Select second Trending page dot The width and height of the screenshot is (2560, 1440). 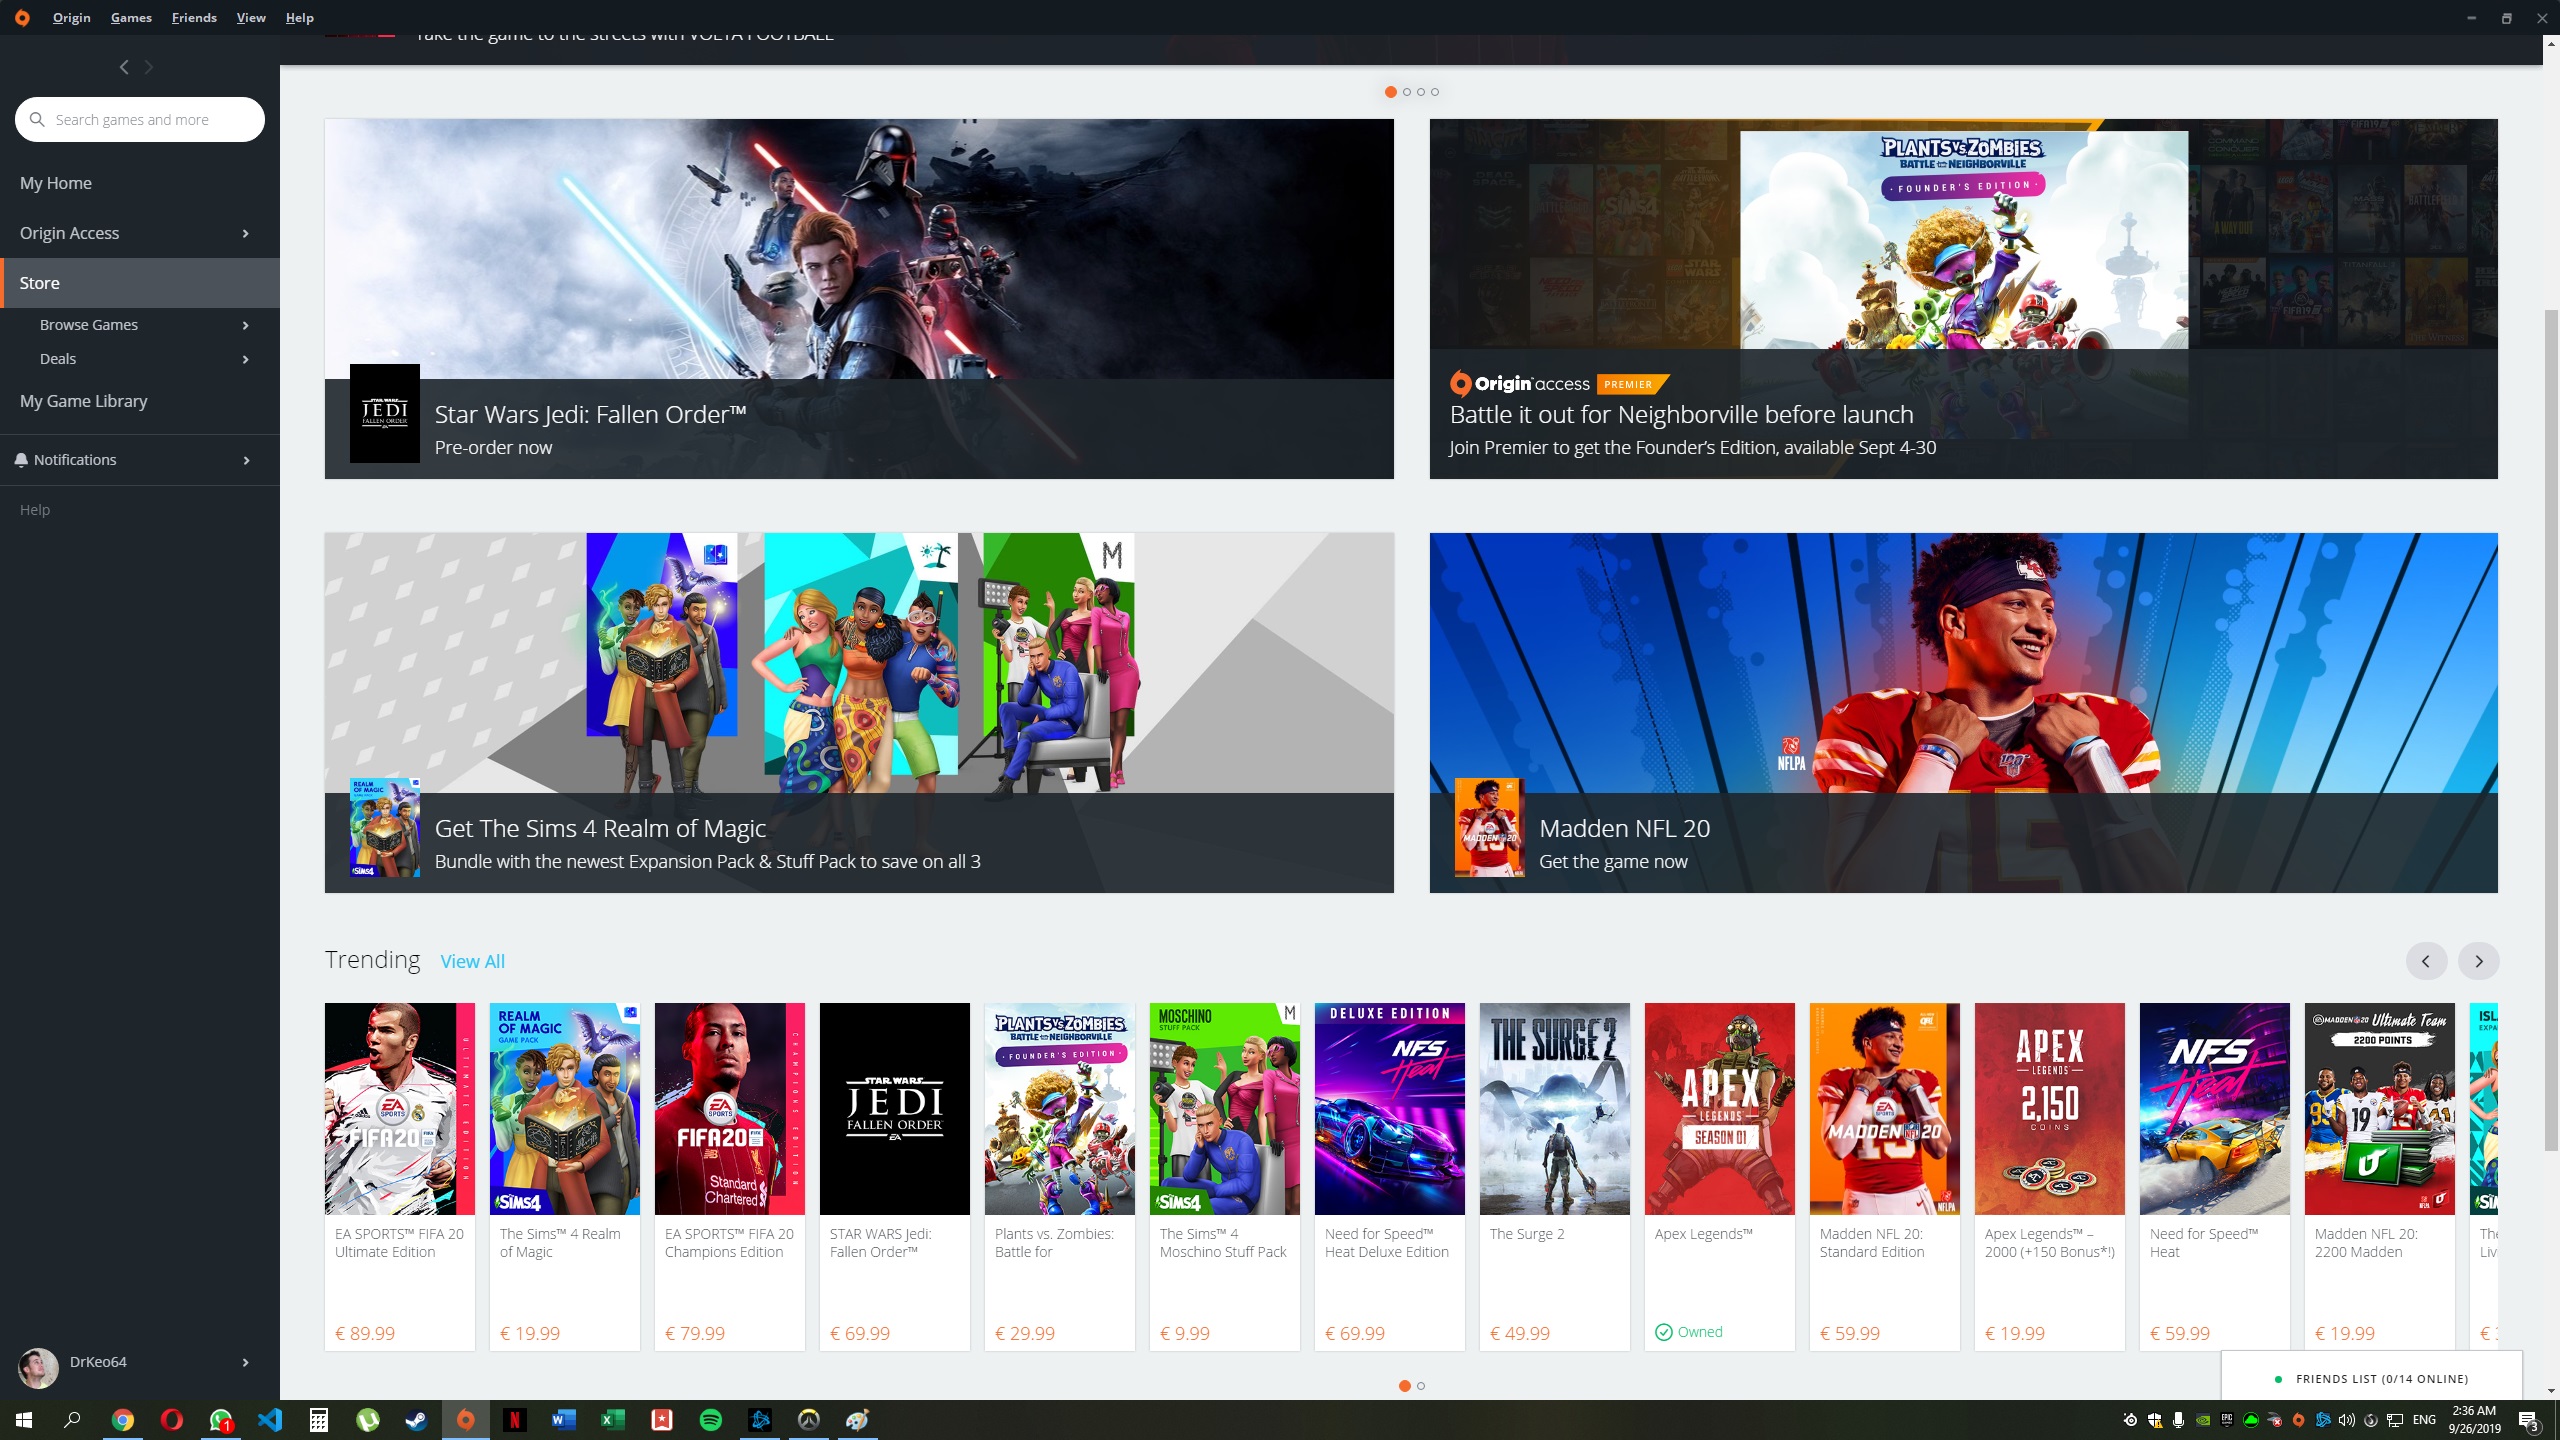pyautogui.click(x=1421, y=1386)
